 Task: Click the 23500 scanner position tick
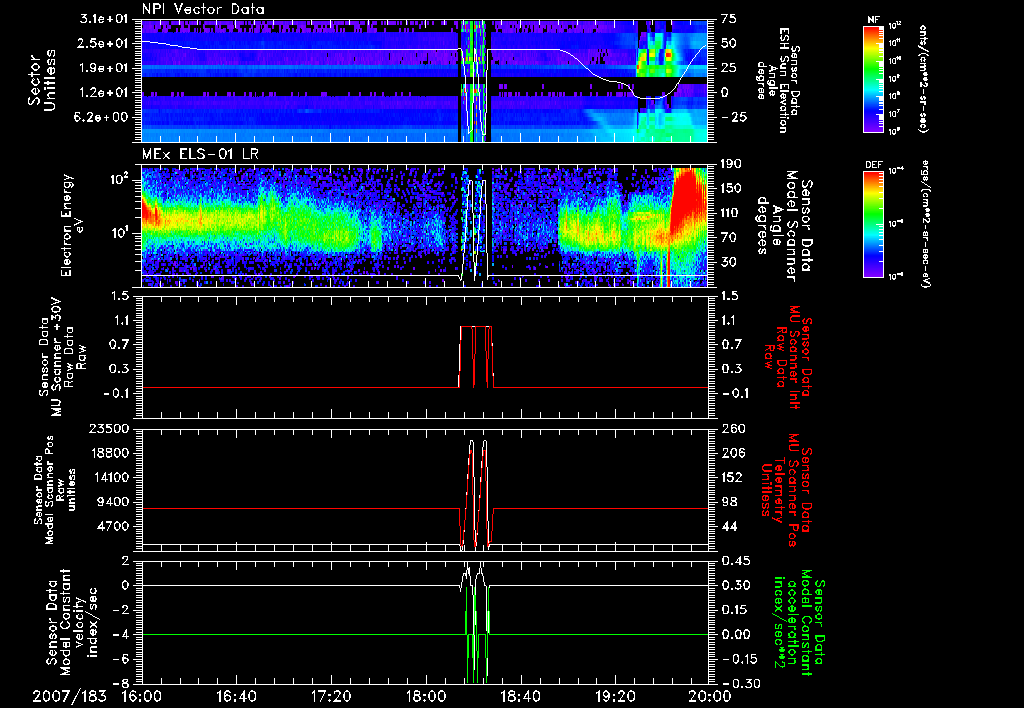click(108, 429)
